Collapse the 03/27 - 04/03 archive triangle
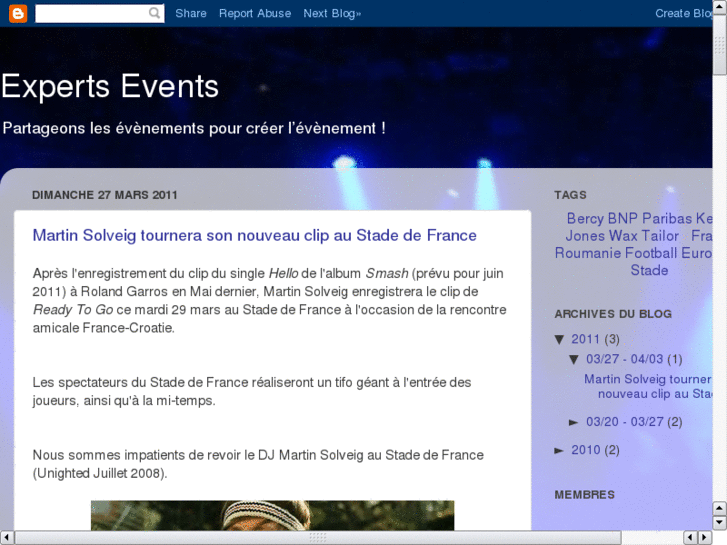 [574, 359]
